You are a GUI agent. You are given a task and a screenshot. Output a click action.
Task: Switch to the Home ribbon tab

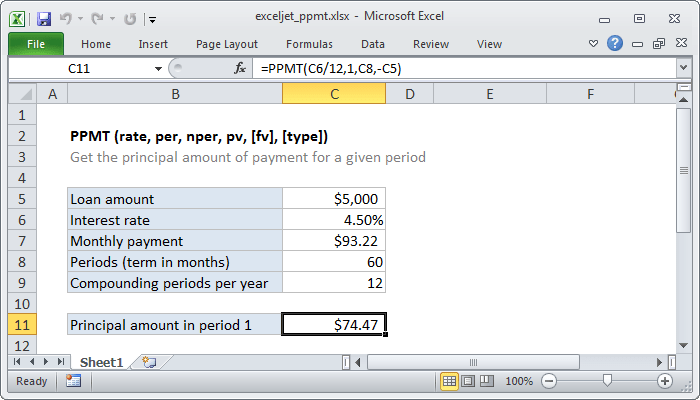coord(96,44)
